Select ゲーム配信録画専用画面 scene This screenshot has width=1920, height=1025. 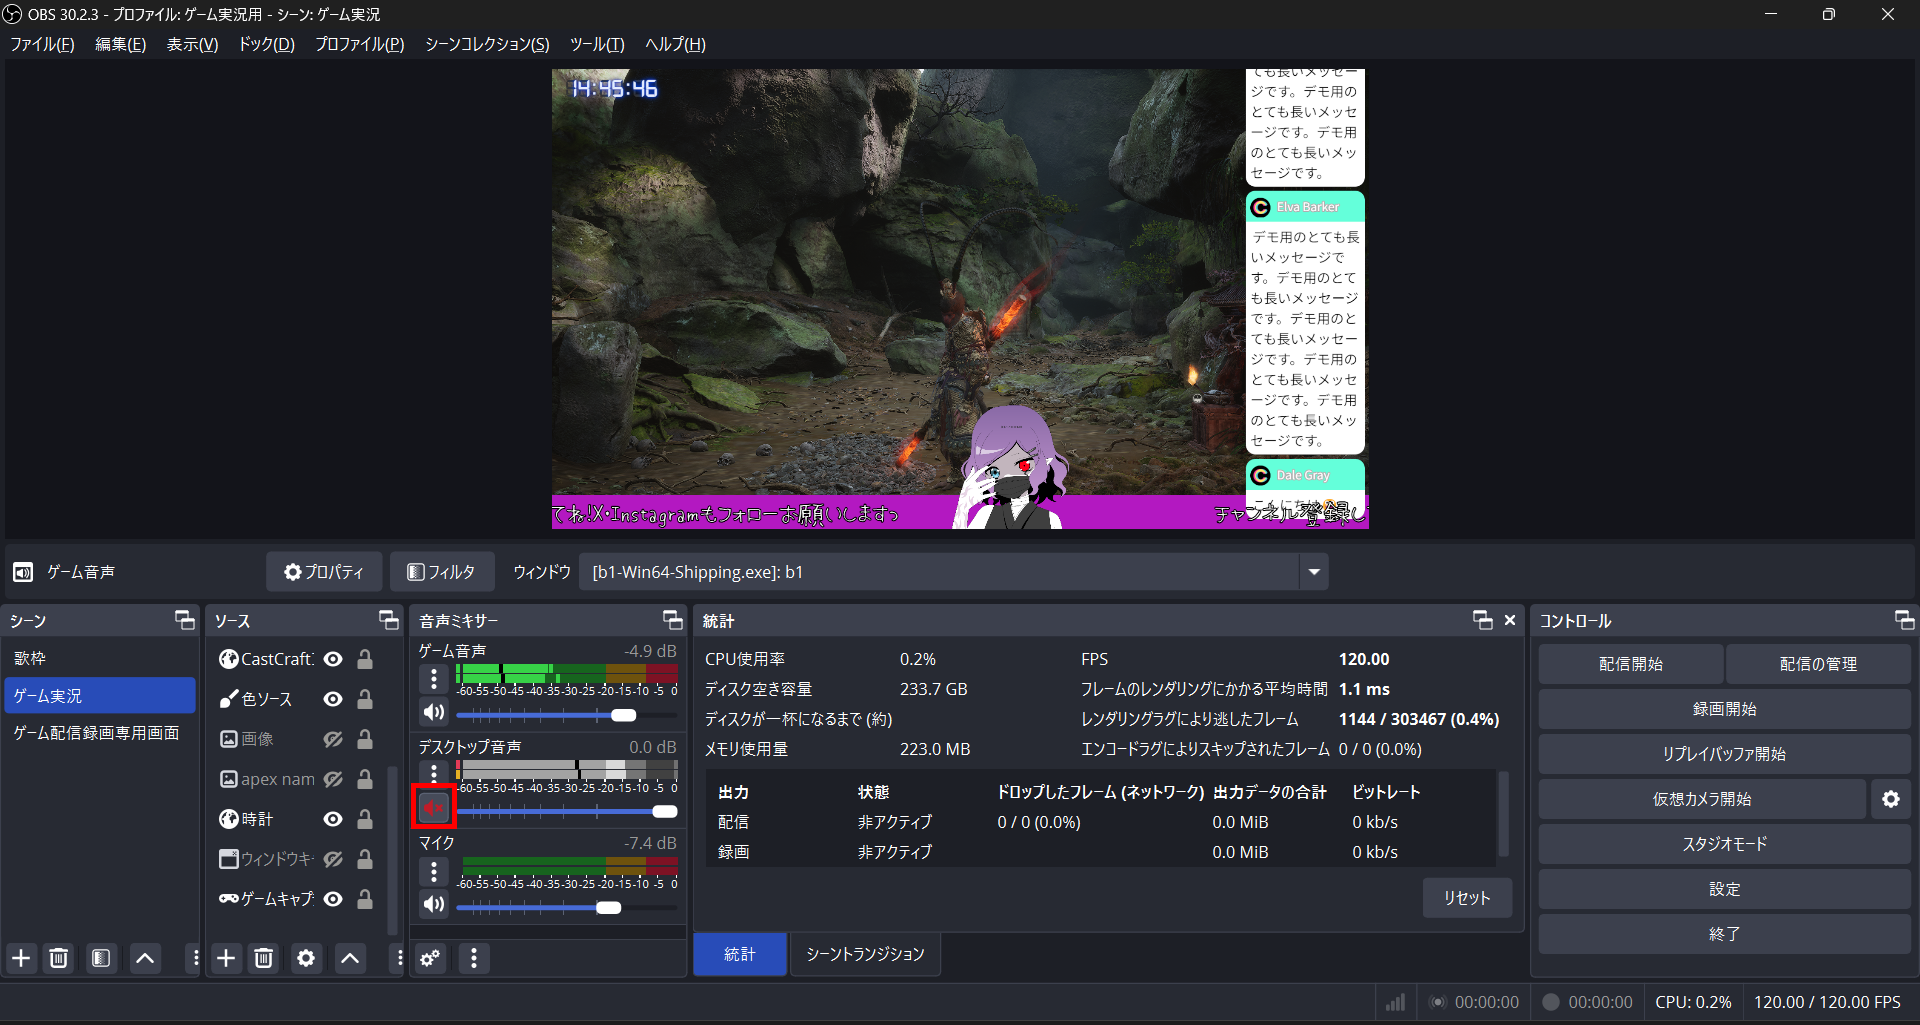point(100,733)
